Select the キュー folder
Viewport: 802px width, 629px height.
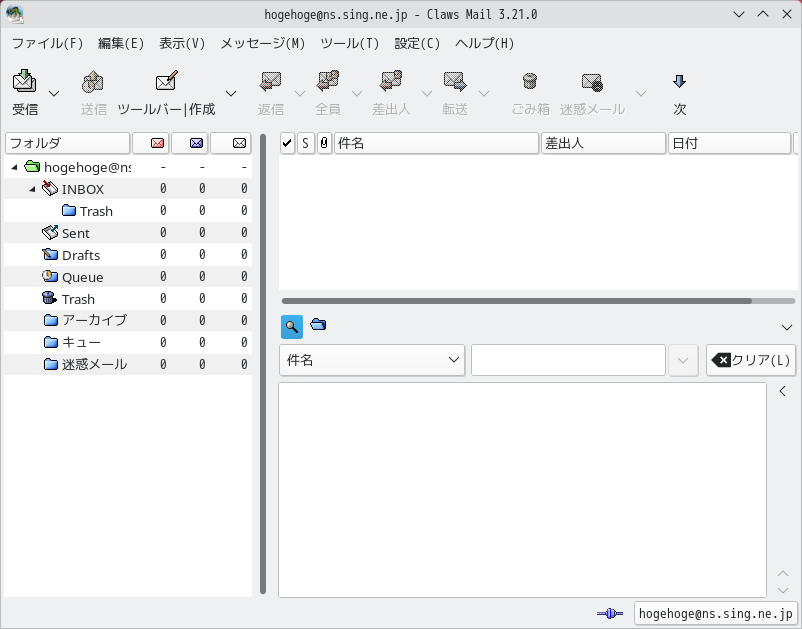coord(128,342)
